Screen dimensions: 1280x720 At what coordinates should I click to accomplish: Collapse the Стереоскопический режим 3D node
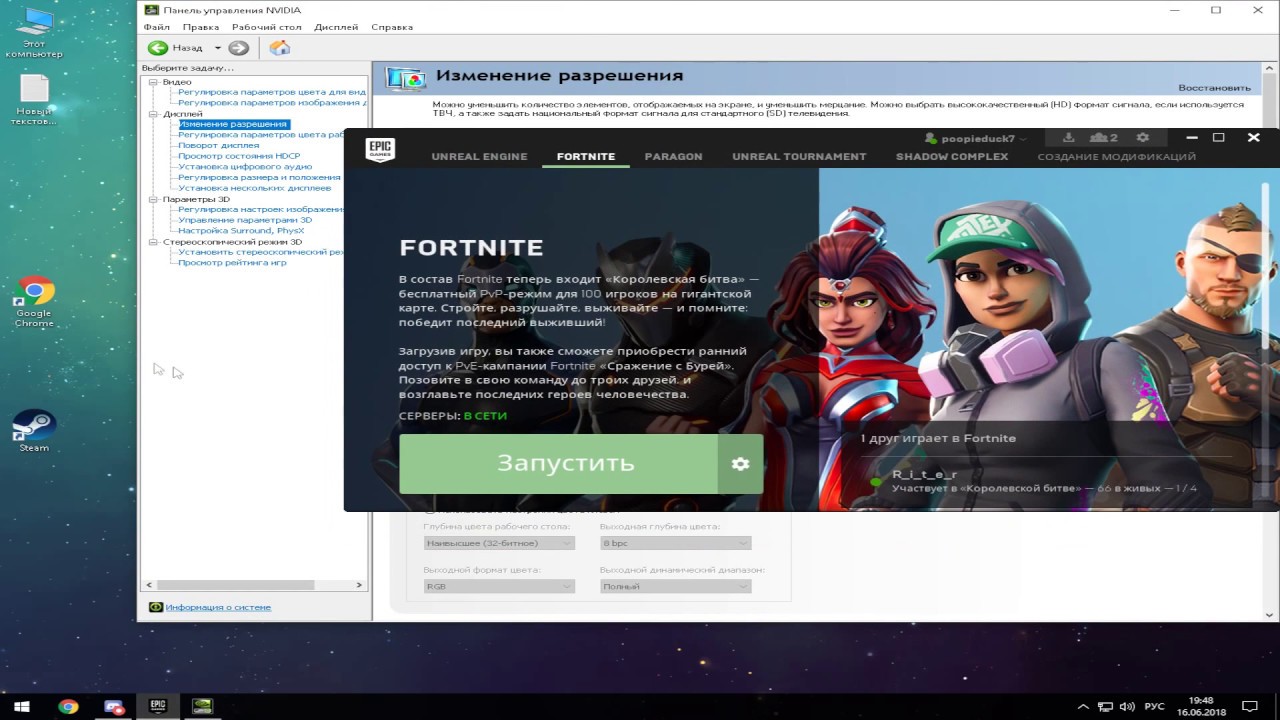(154, 242)
